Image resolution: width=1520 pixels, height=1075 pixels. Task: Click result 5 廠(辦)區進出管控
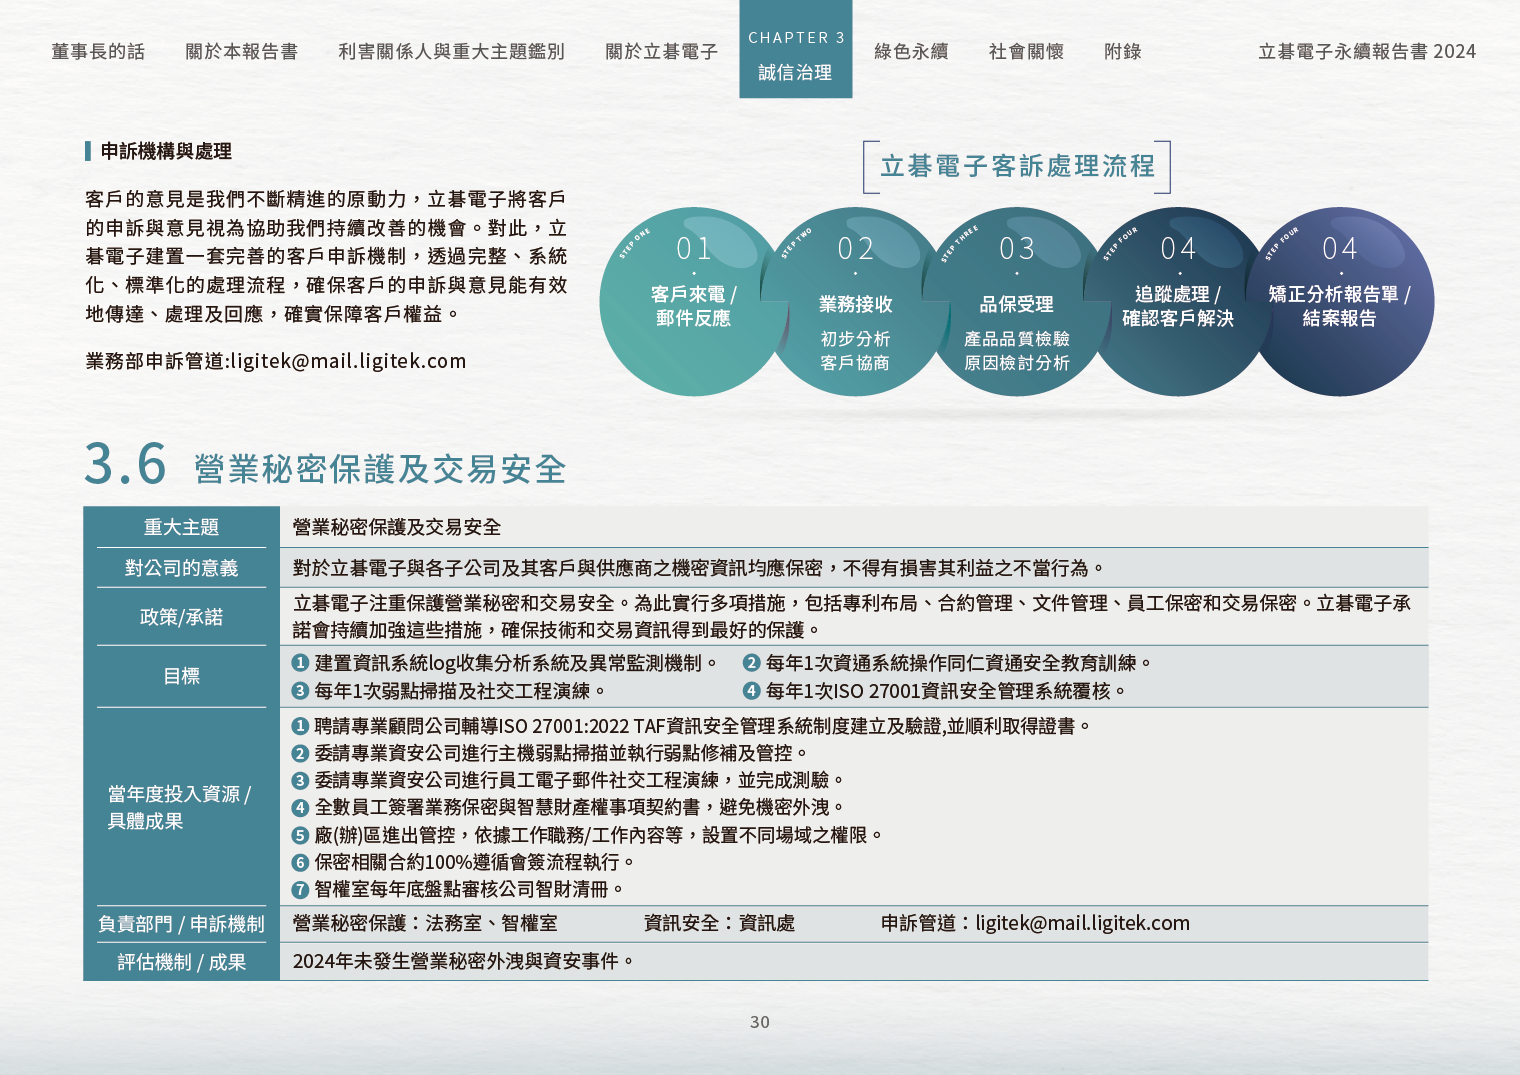pos(587,835)
